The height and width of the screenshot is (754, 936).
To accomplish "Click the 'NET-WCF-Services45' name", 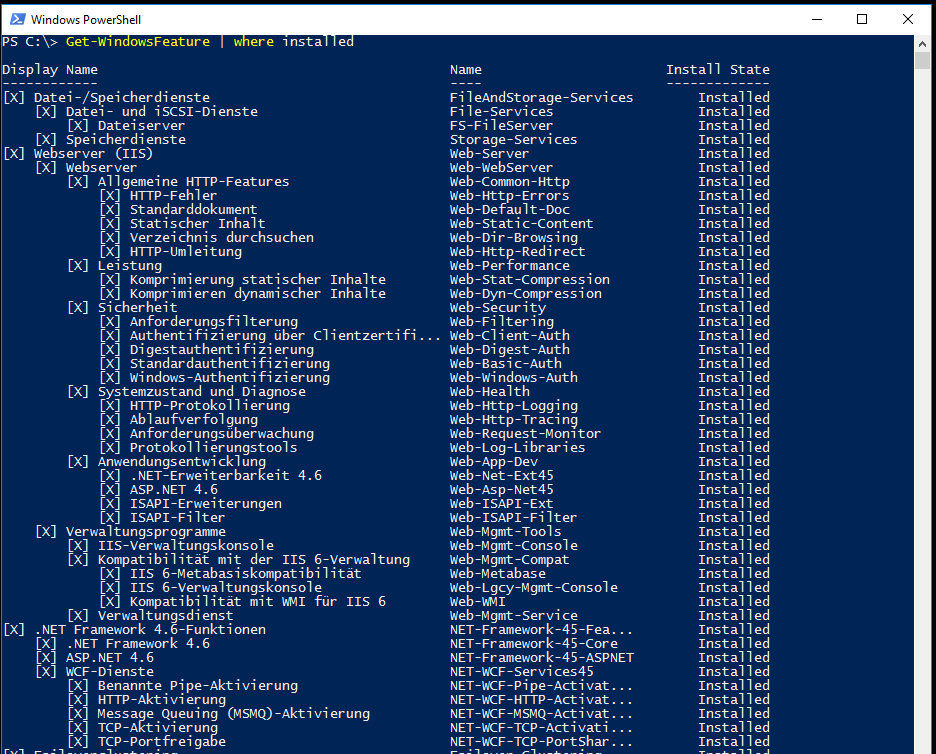I will tap(522, 672).
